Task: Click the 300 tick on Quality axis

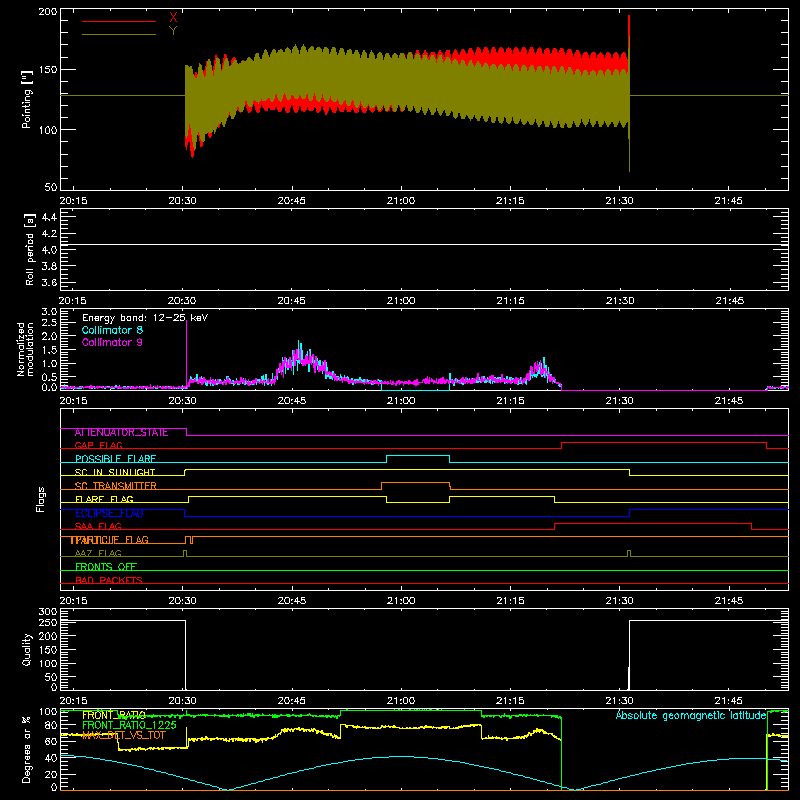Action: coord(47,612)
